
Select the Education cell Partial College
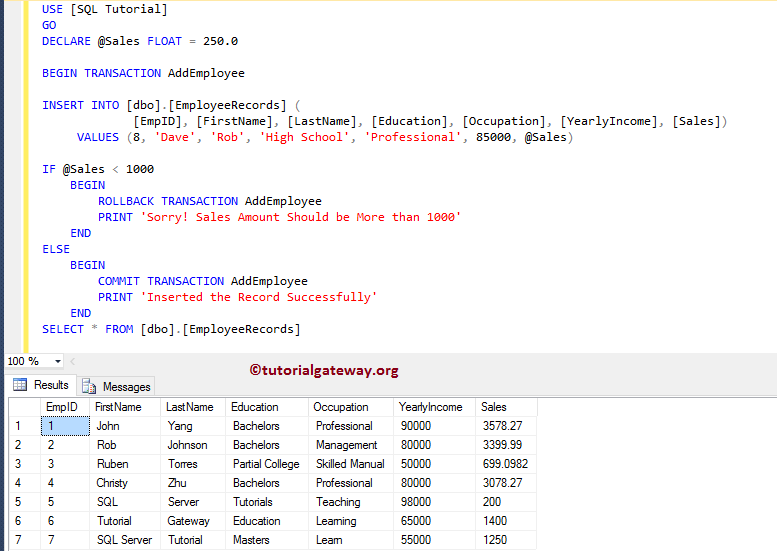(x=266, y=464)
